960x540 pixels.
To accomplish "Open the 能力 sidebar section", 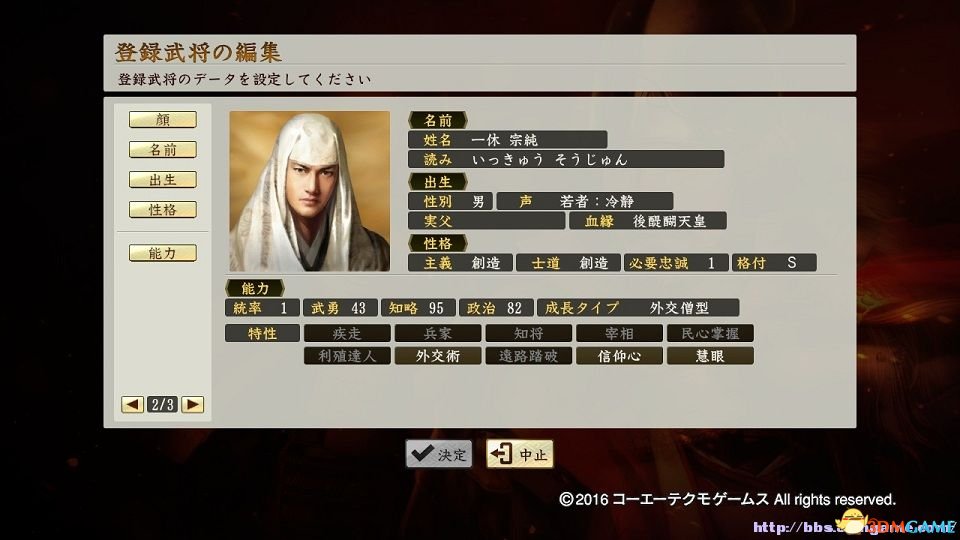I will click(x=163, y=253).
